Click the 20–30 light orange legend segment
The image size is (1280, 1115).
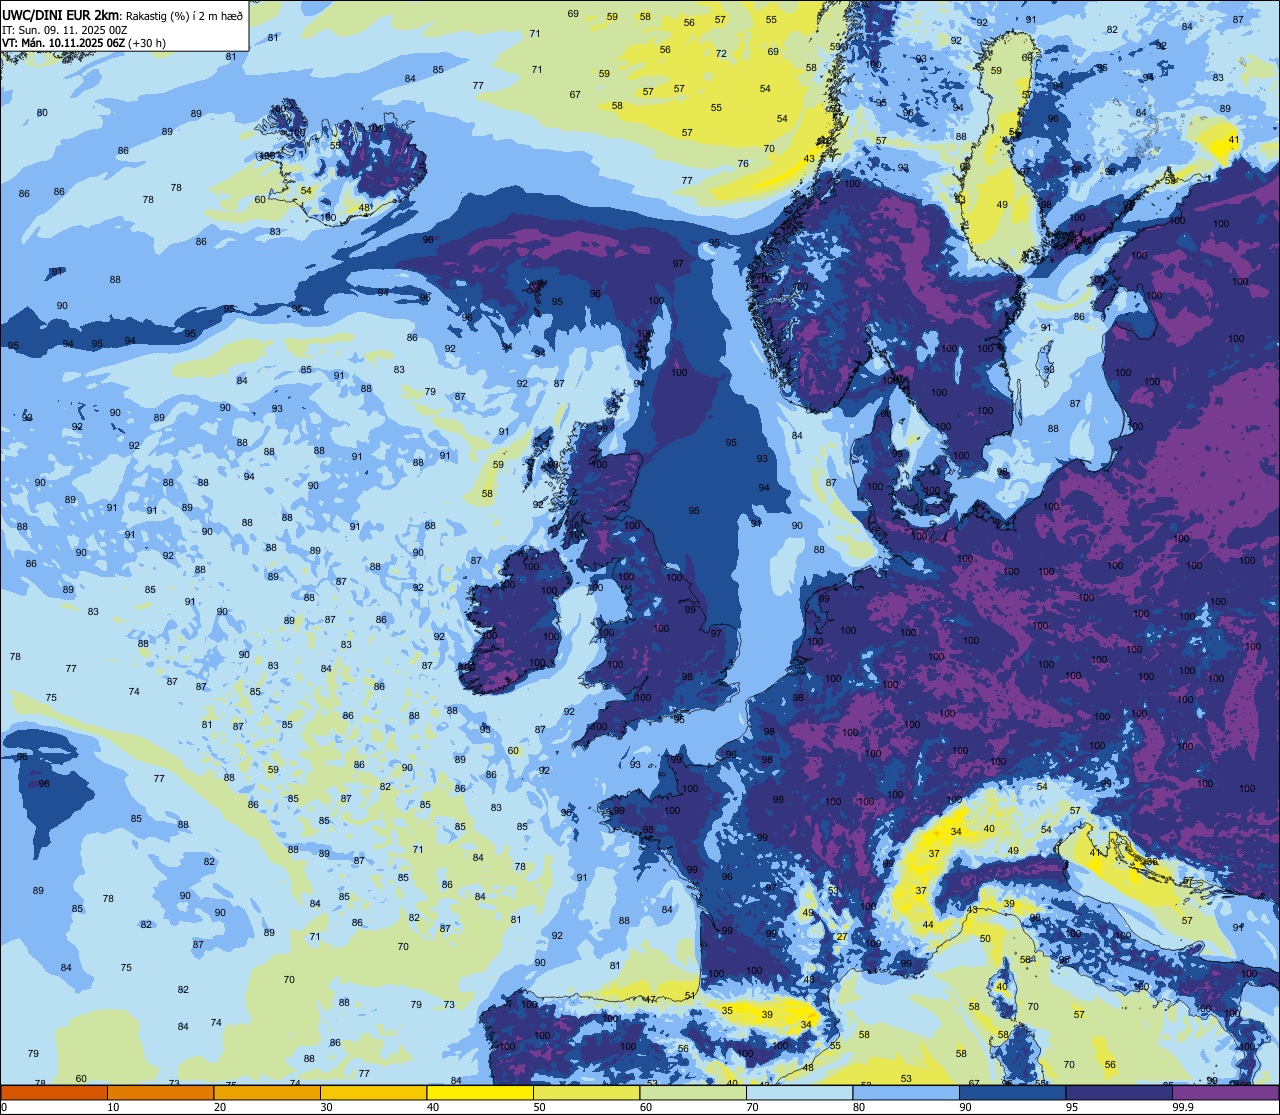pos(267,1093)
